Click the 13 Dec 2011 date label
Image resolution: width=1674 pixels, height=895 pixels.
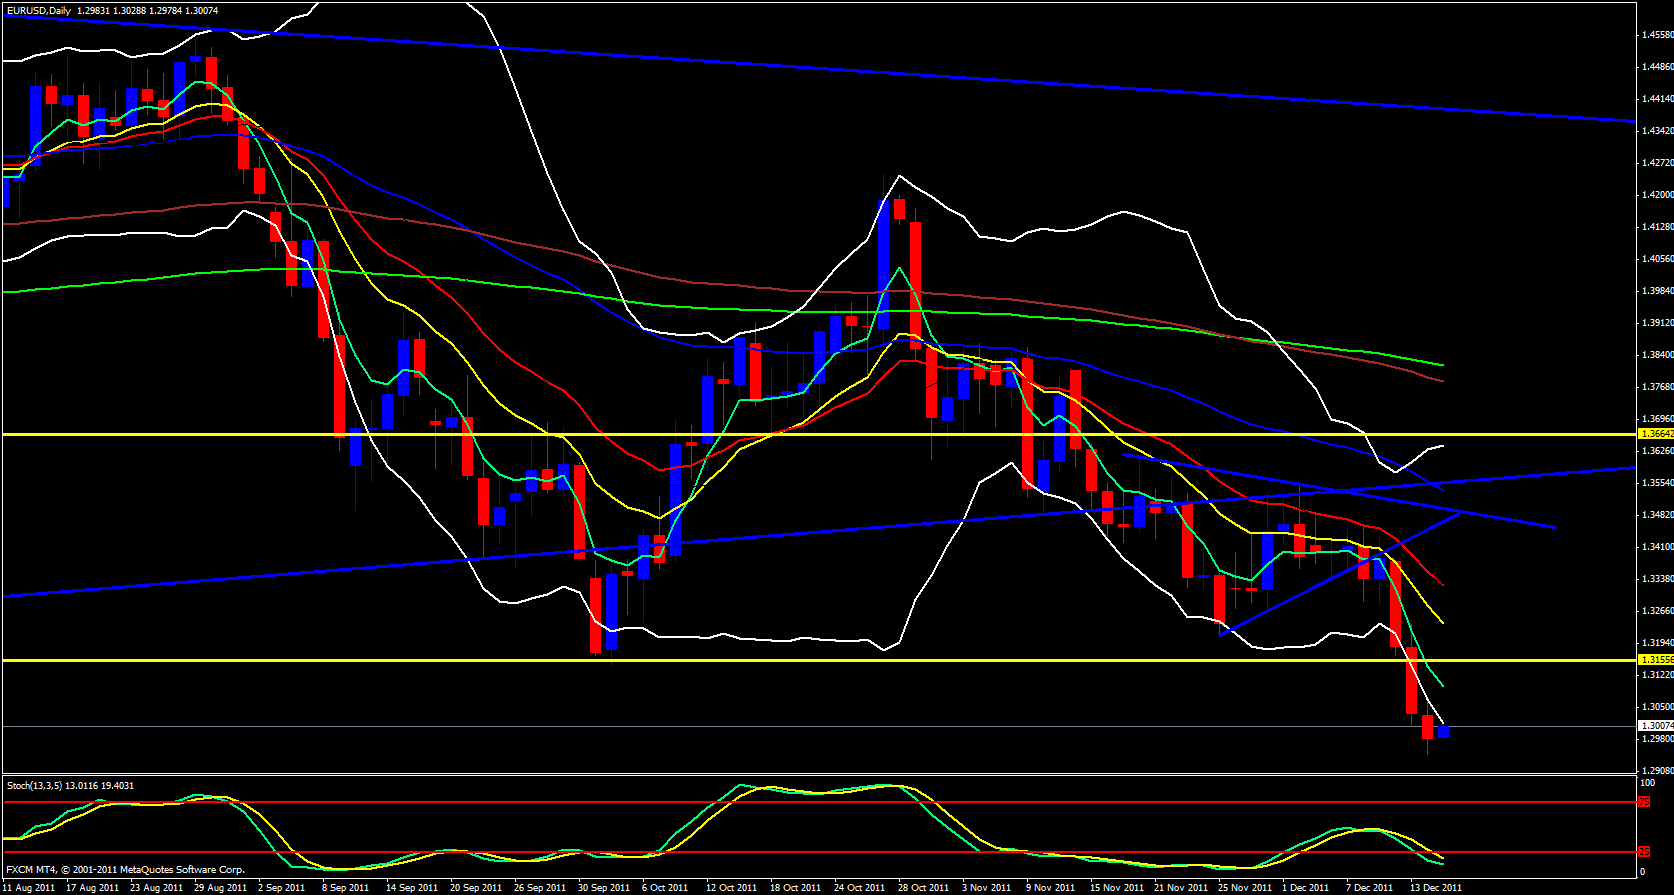click(1436, 887)
